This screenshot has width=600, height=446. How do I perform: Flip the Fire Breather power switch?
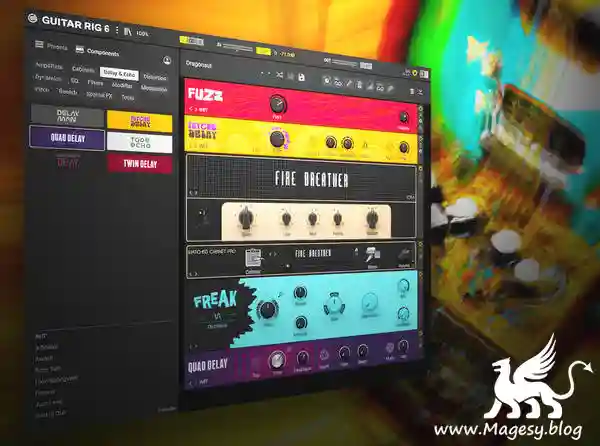[x=203, y=215]
